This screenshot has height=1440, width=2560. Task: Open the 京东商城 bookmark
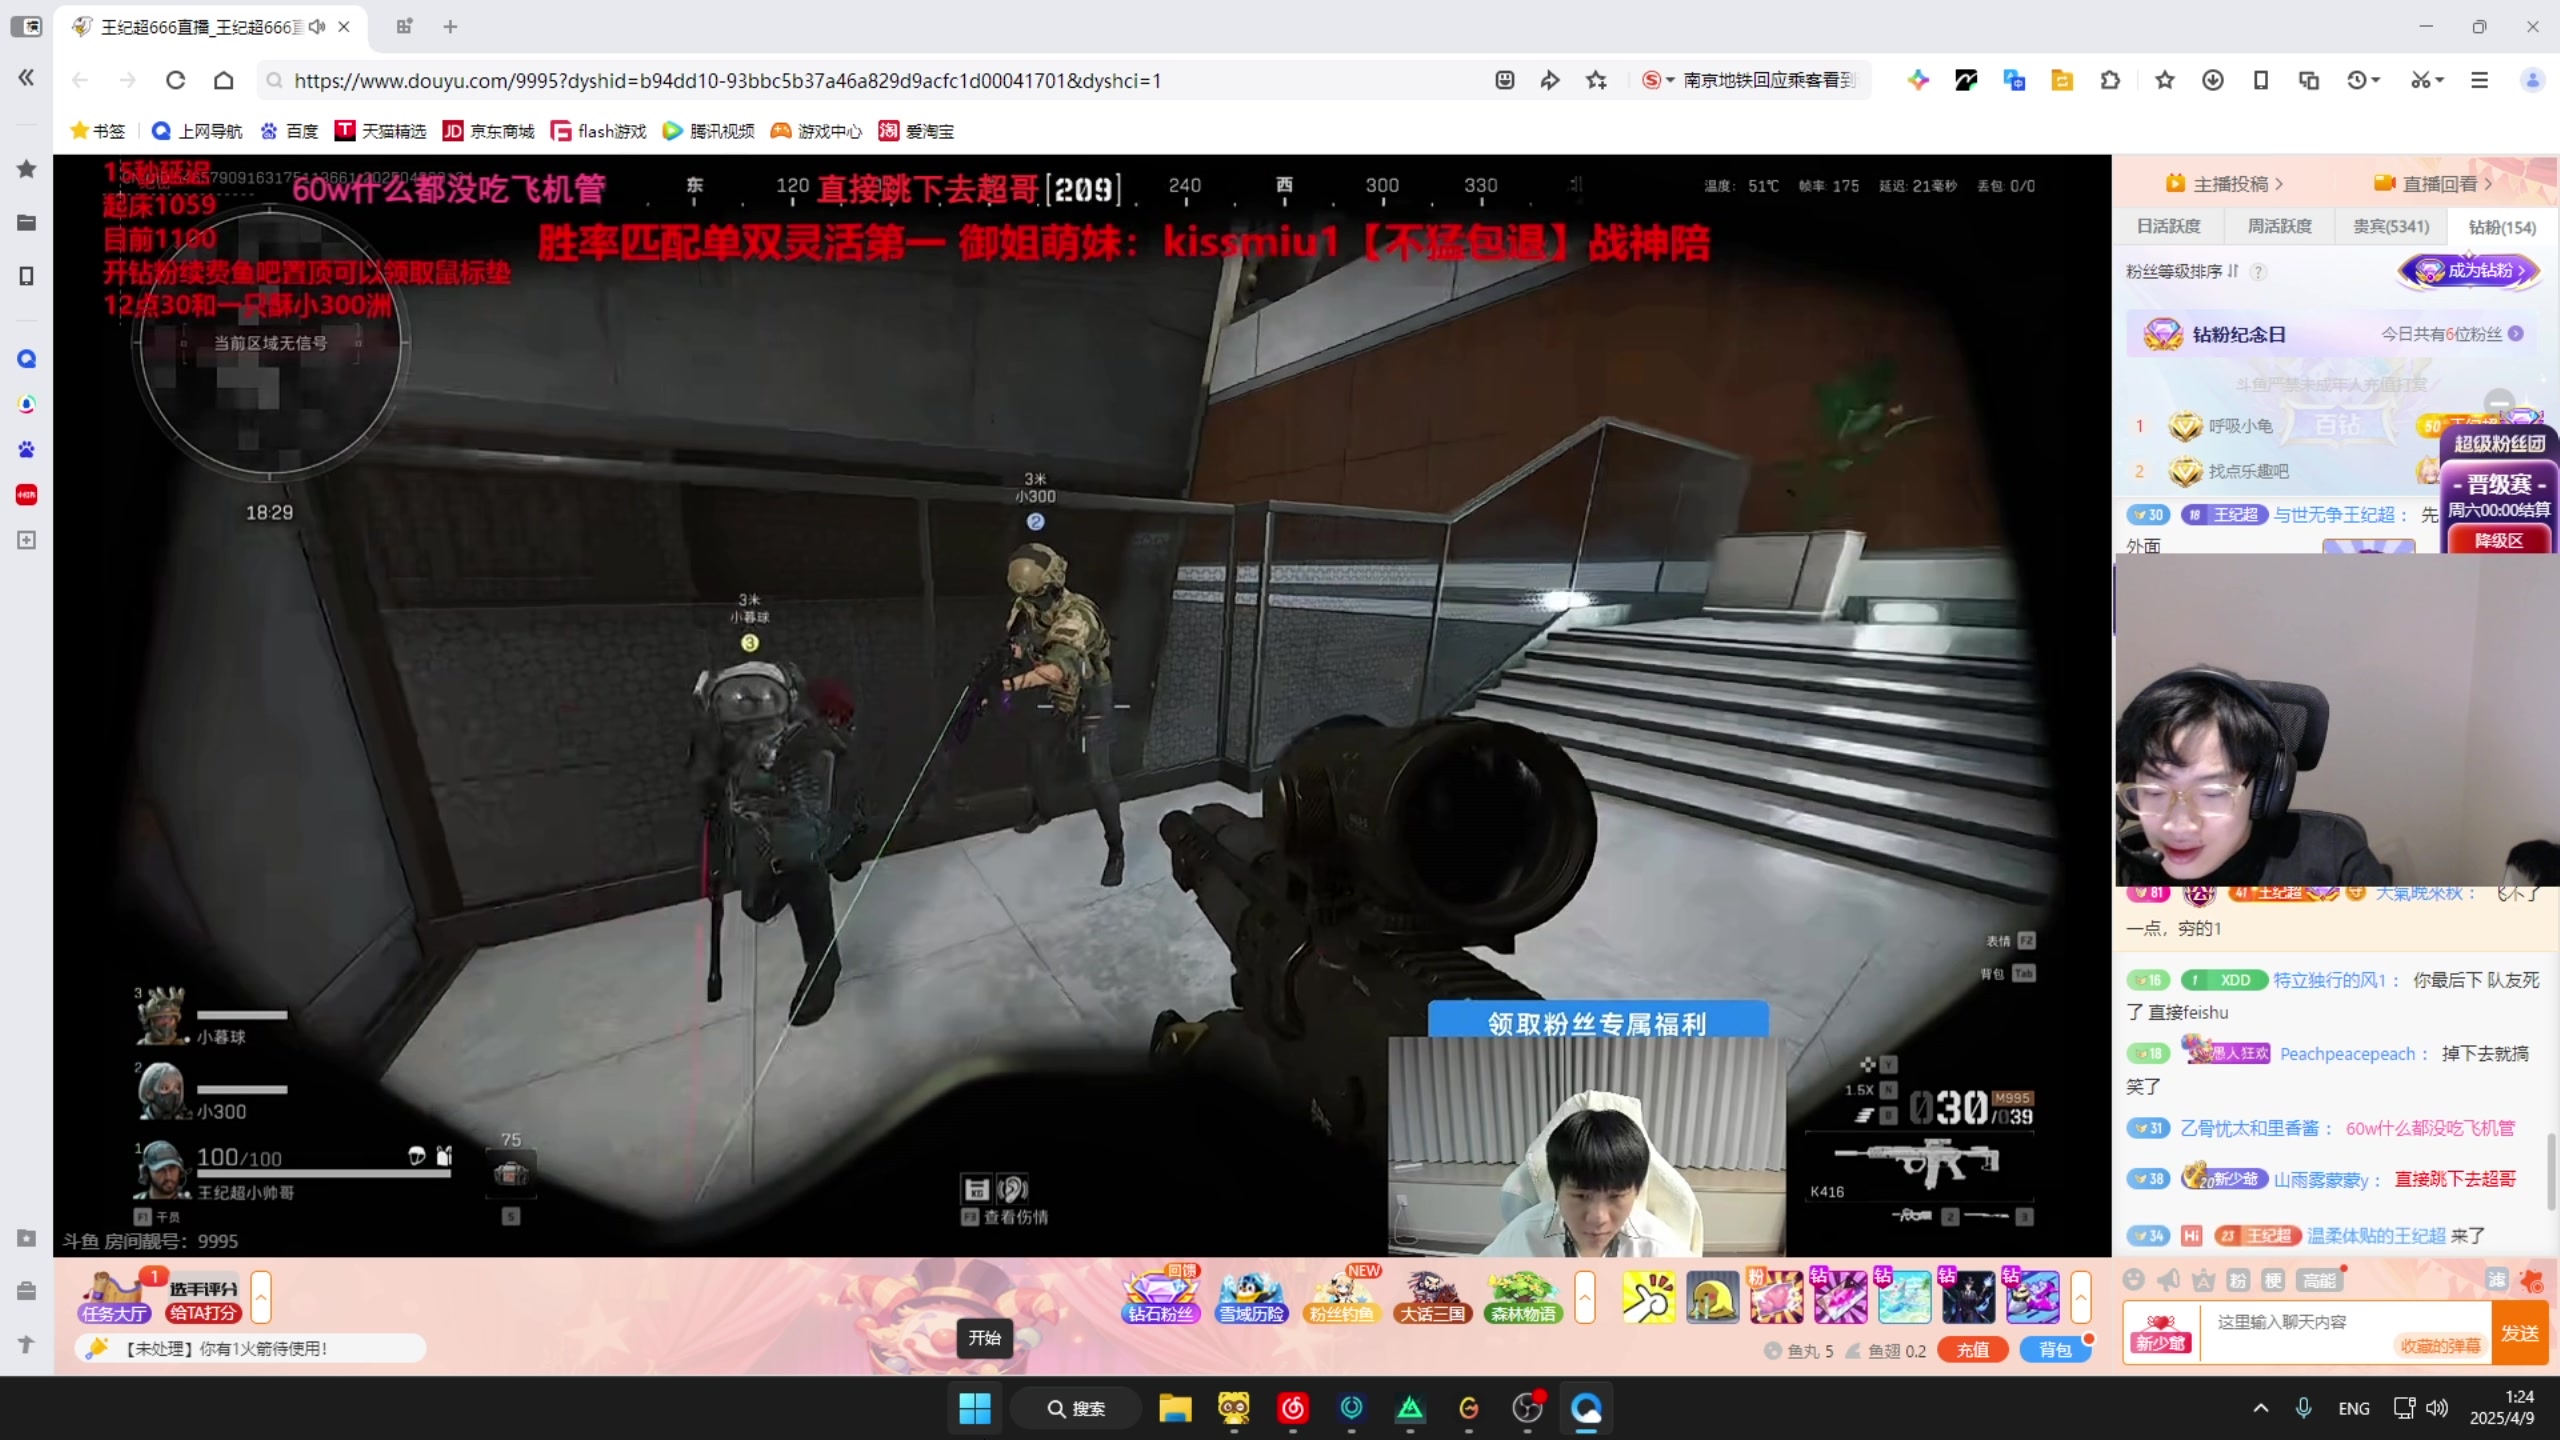[x=489, y=131]
